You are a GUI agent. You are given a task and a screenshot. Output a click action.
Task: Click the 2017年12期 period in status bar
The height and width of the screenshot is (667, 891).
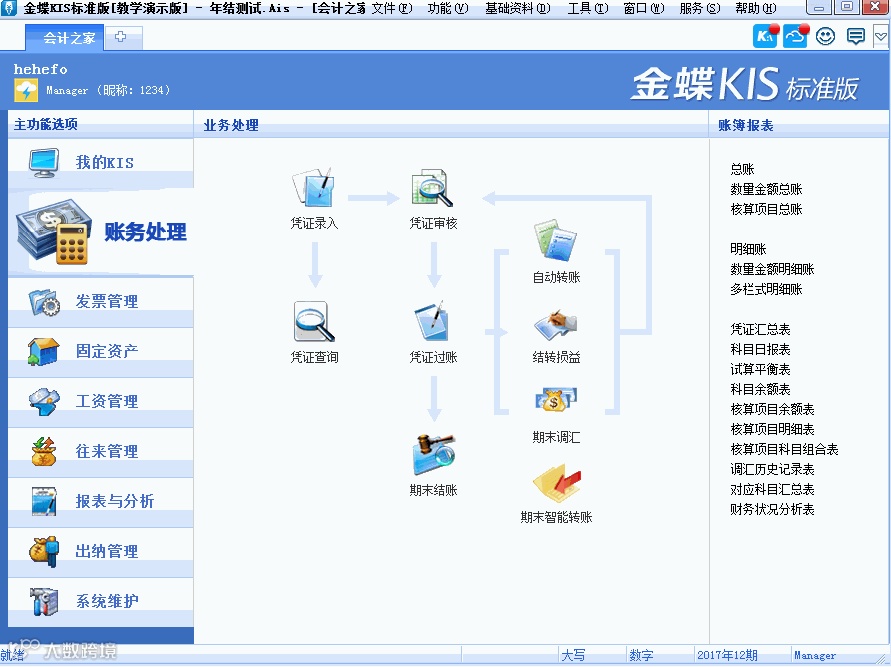coord(727,655)
